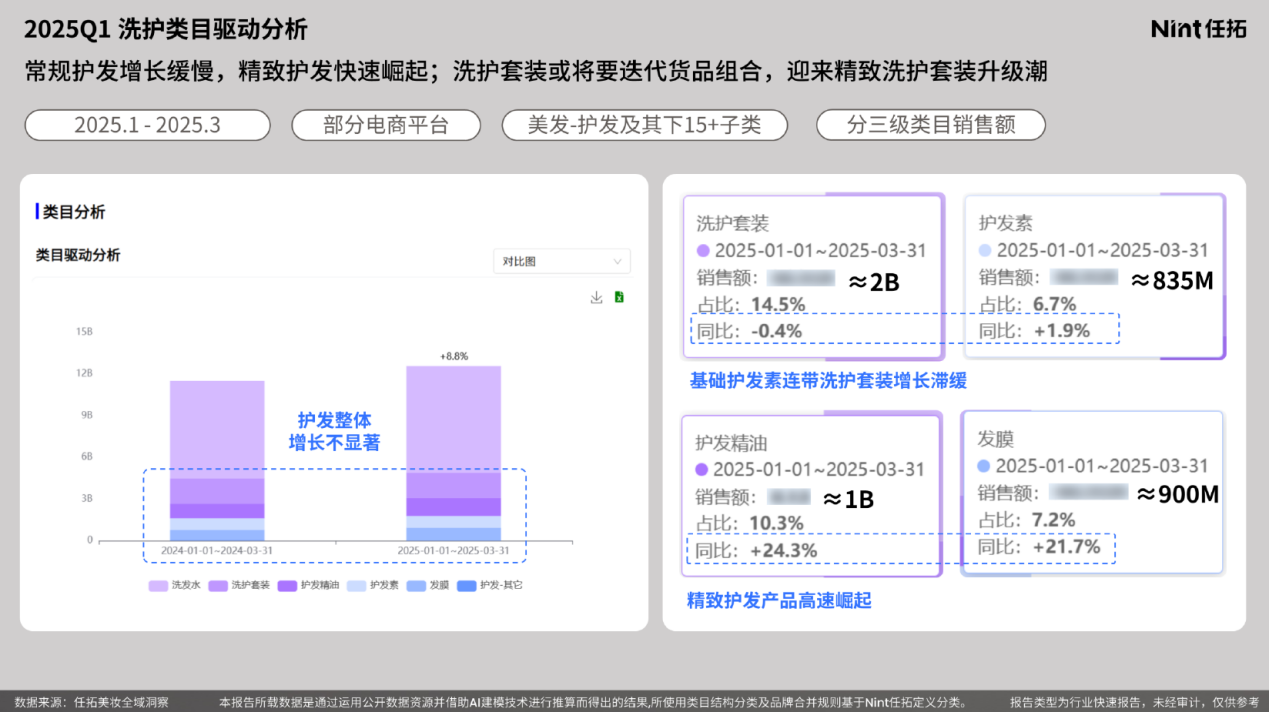The image size is (1269, 712).
Task: Click the 洗护套装 card title
Action: [x=733, y=223]
